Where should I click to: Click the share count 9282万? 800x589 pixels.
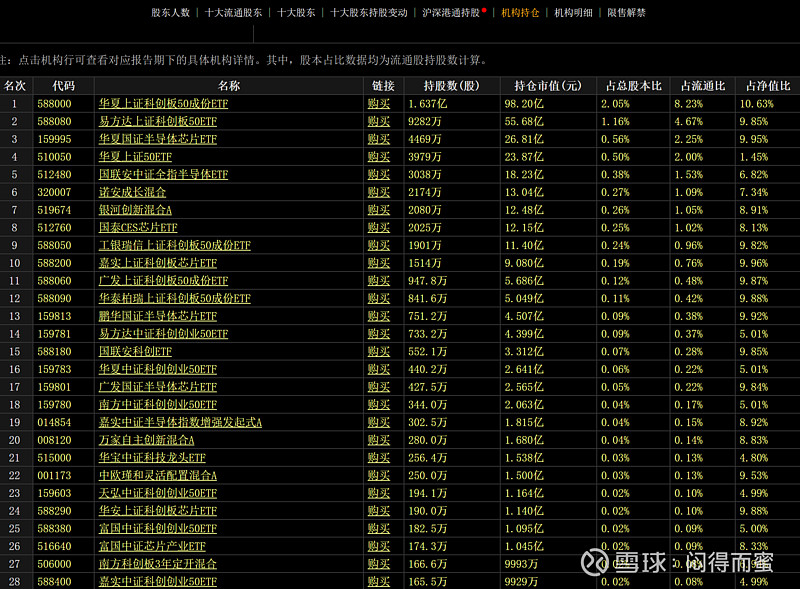424,121
